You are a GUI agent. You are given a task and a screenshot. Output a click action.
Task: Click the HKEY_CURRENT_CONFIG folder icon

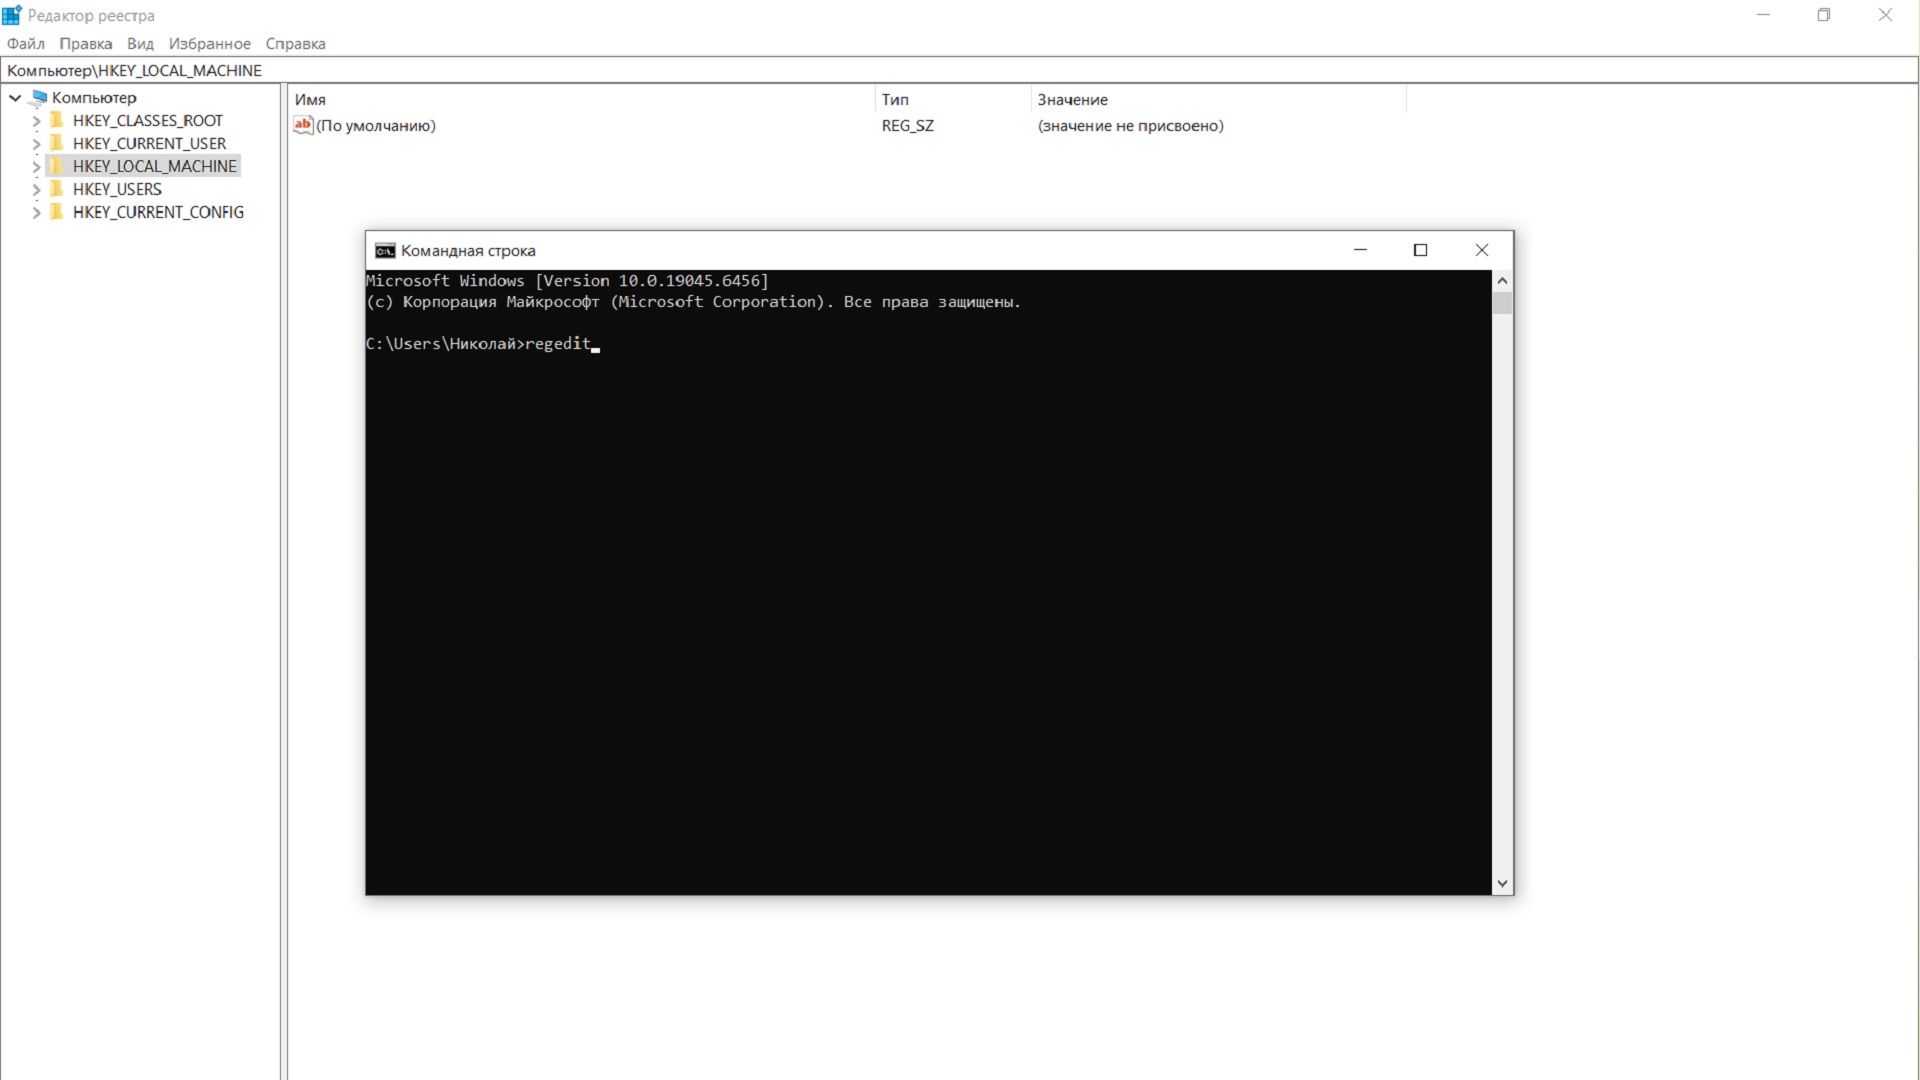tap(57, 212)
